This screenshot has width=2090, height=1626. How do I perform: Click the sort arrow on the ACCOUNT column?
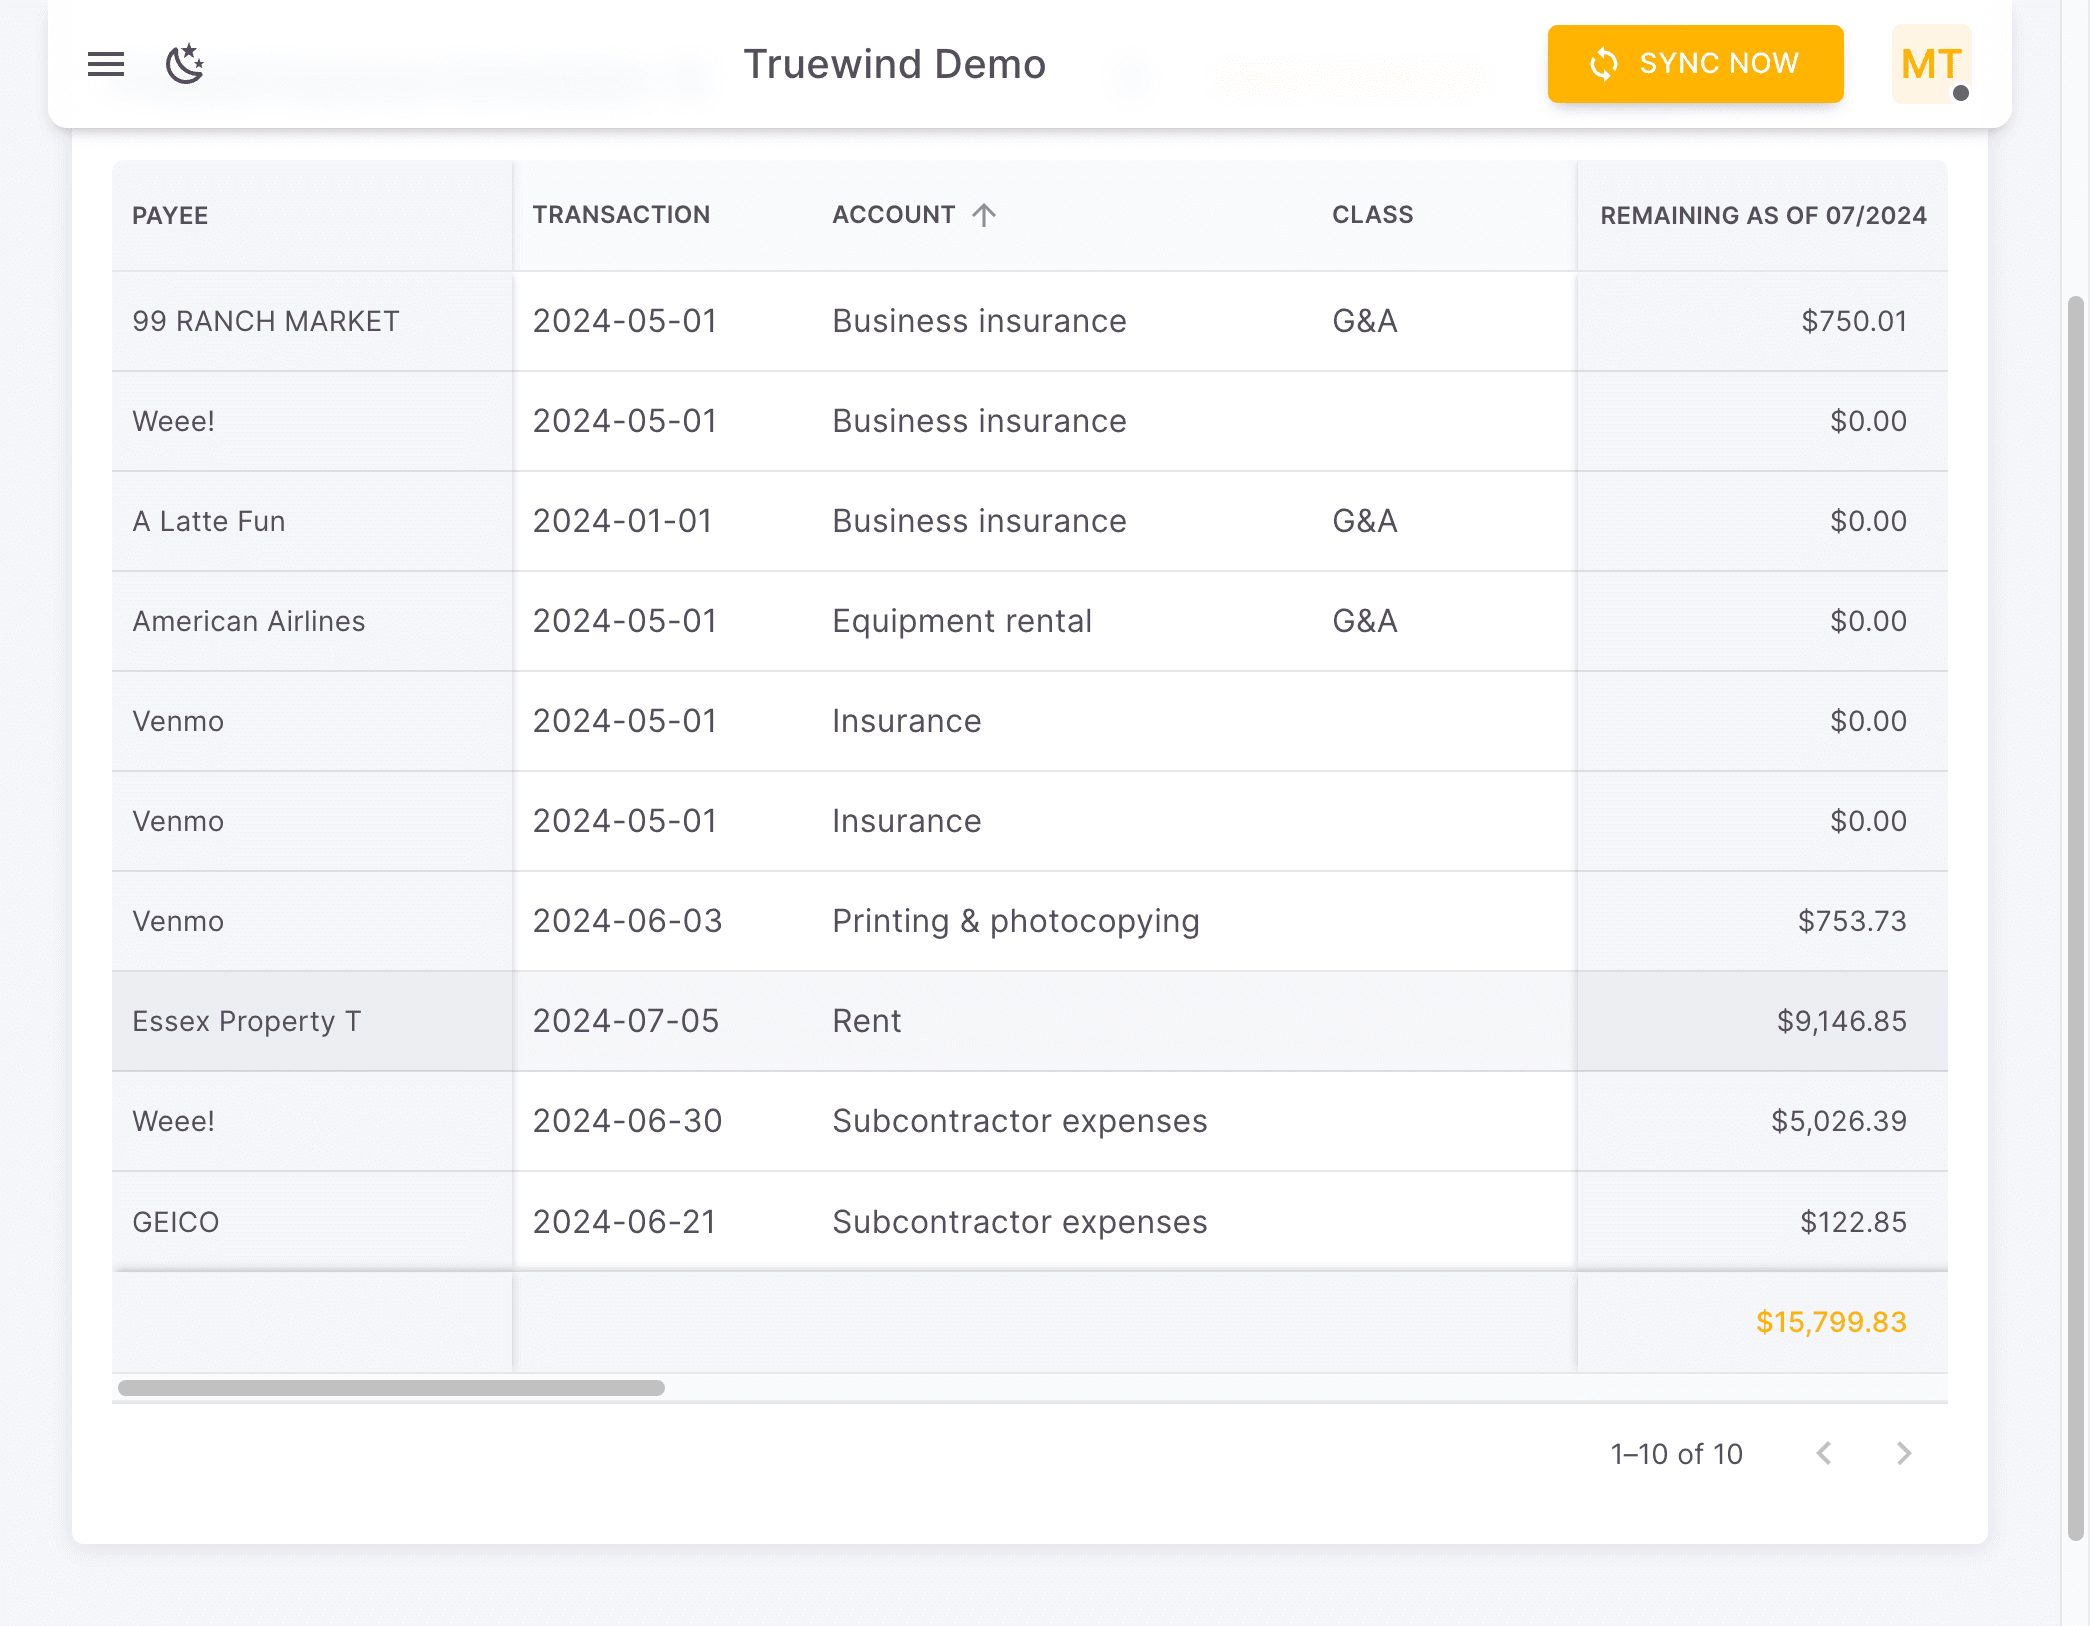click(985, 214)
